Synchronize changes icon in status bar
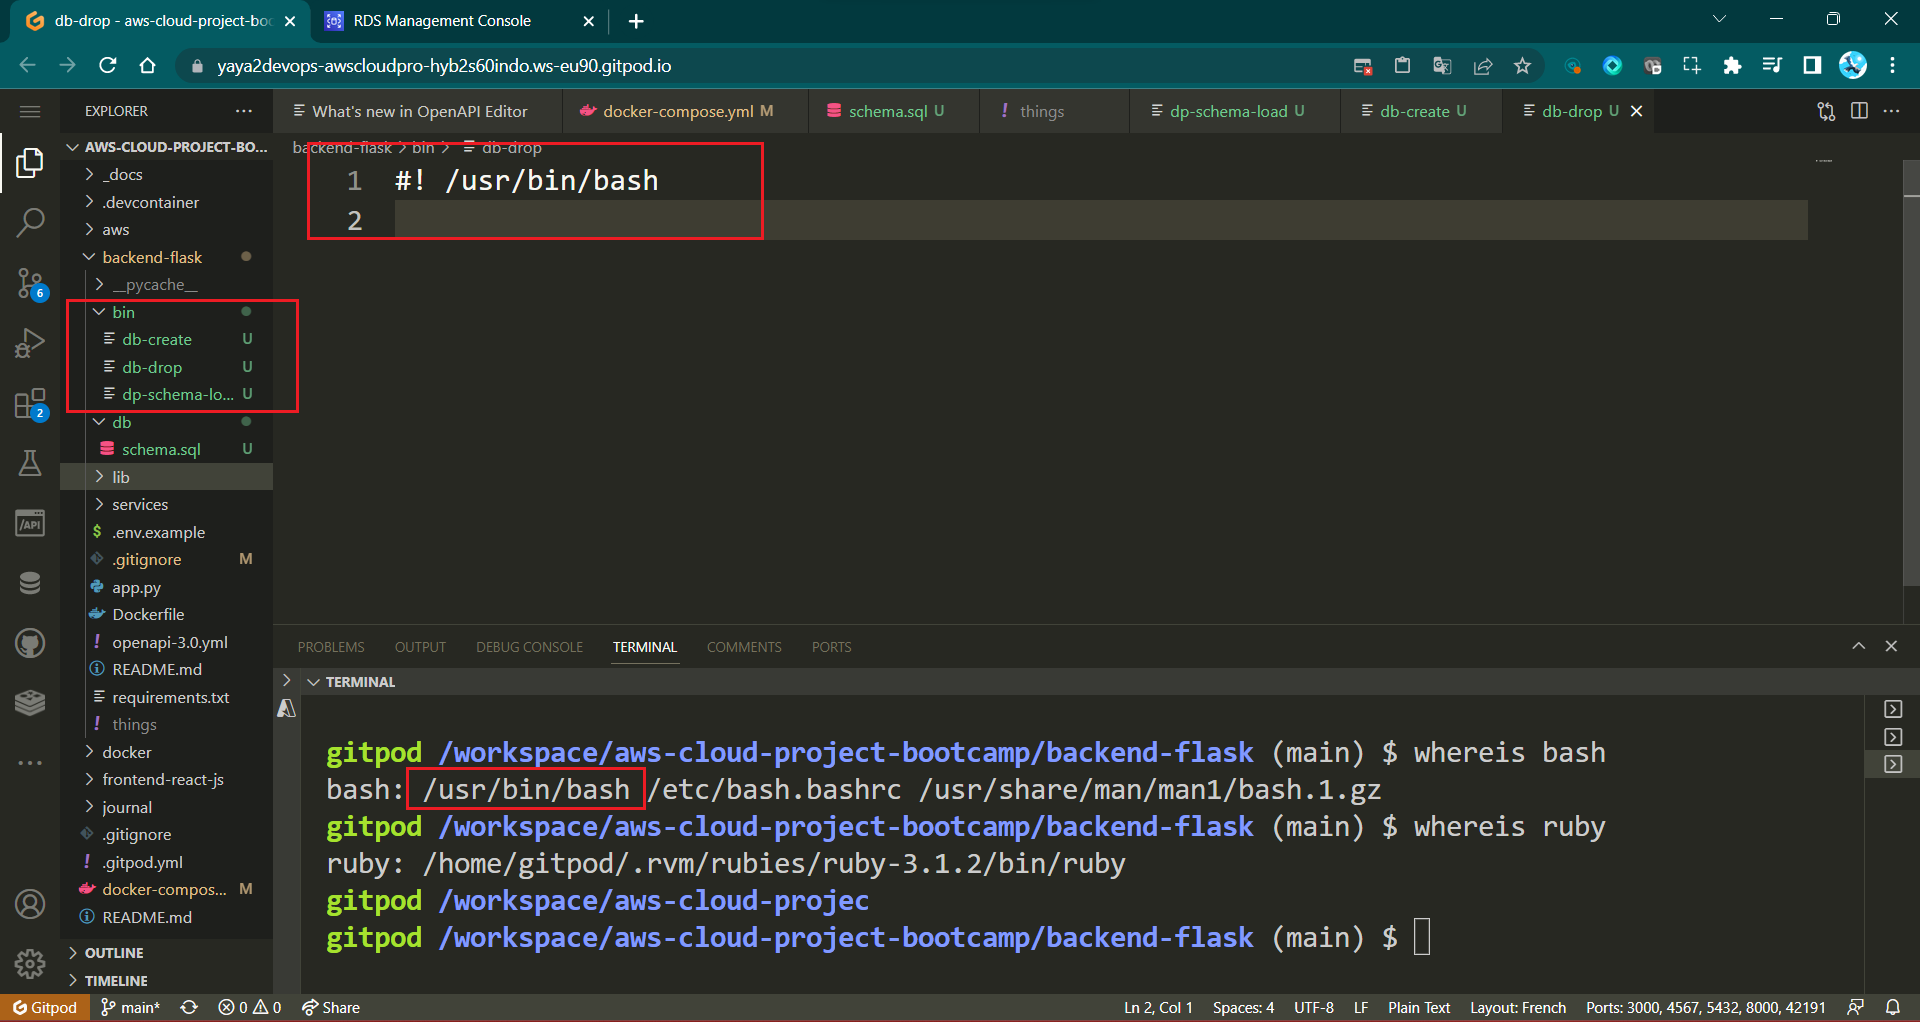This screenshot has height=1022, width=1920. (x=189, y=1007)
